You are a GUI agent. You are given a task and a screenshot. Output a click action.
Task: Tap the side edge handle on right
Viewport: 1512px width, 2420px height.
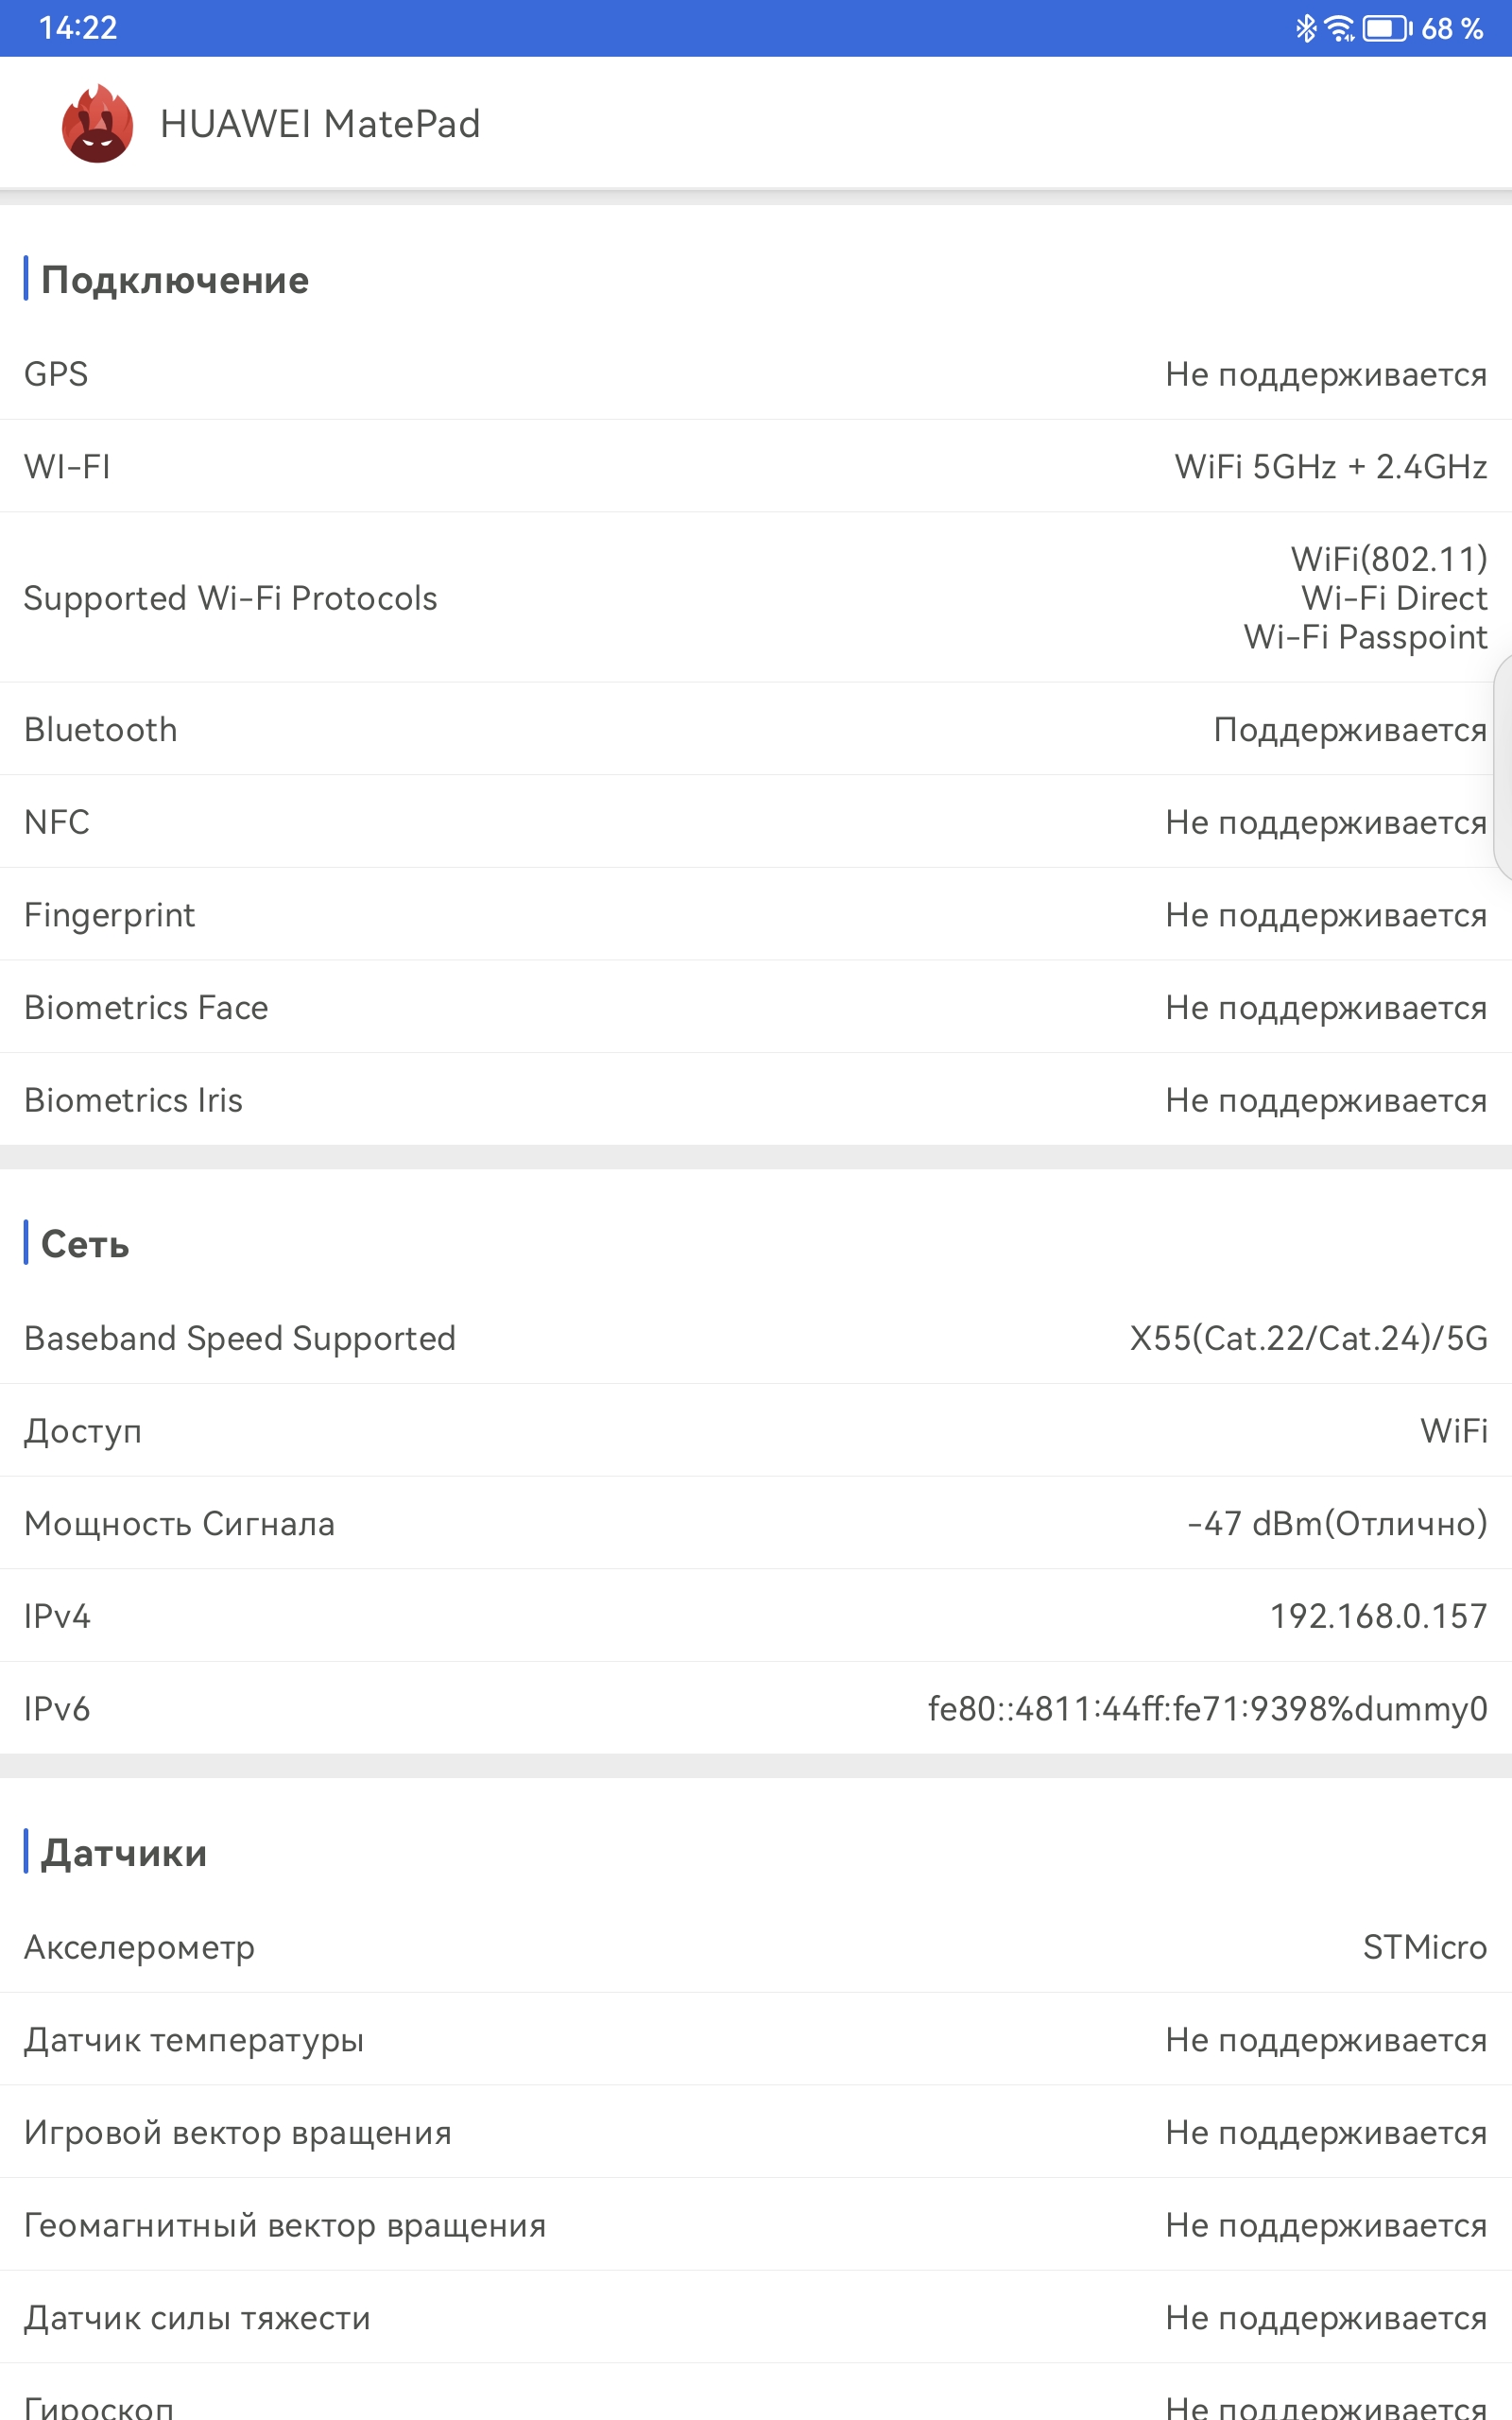pos(1502,768)
